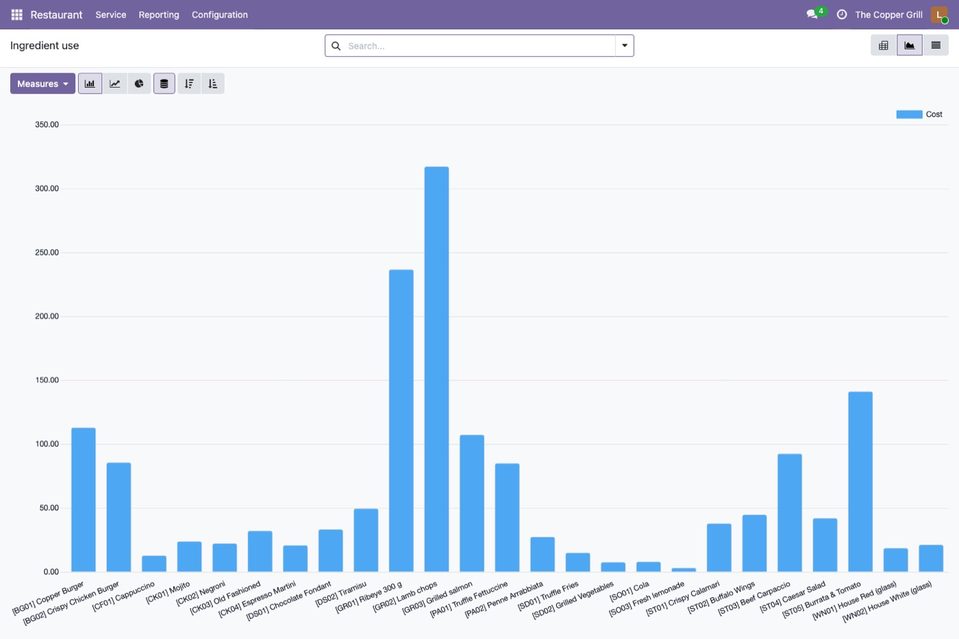Image resolution: width=959 pixels, height=639 pixels.
Task: Switch to the graph view
Action: point(909,45)
